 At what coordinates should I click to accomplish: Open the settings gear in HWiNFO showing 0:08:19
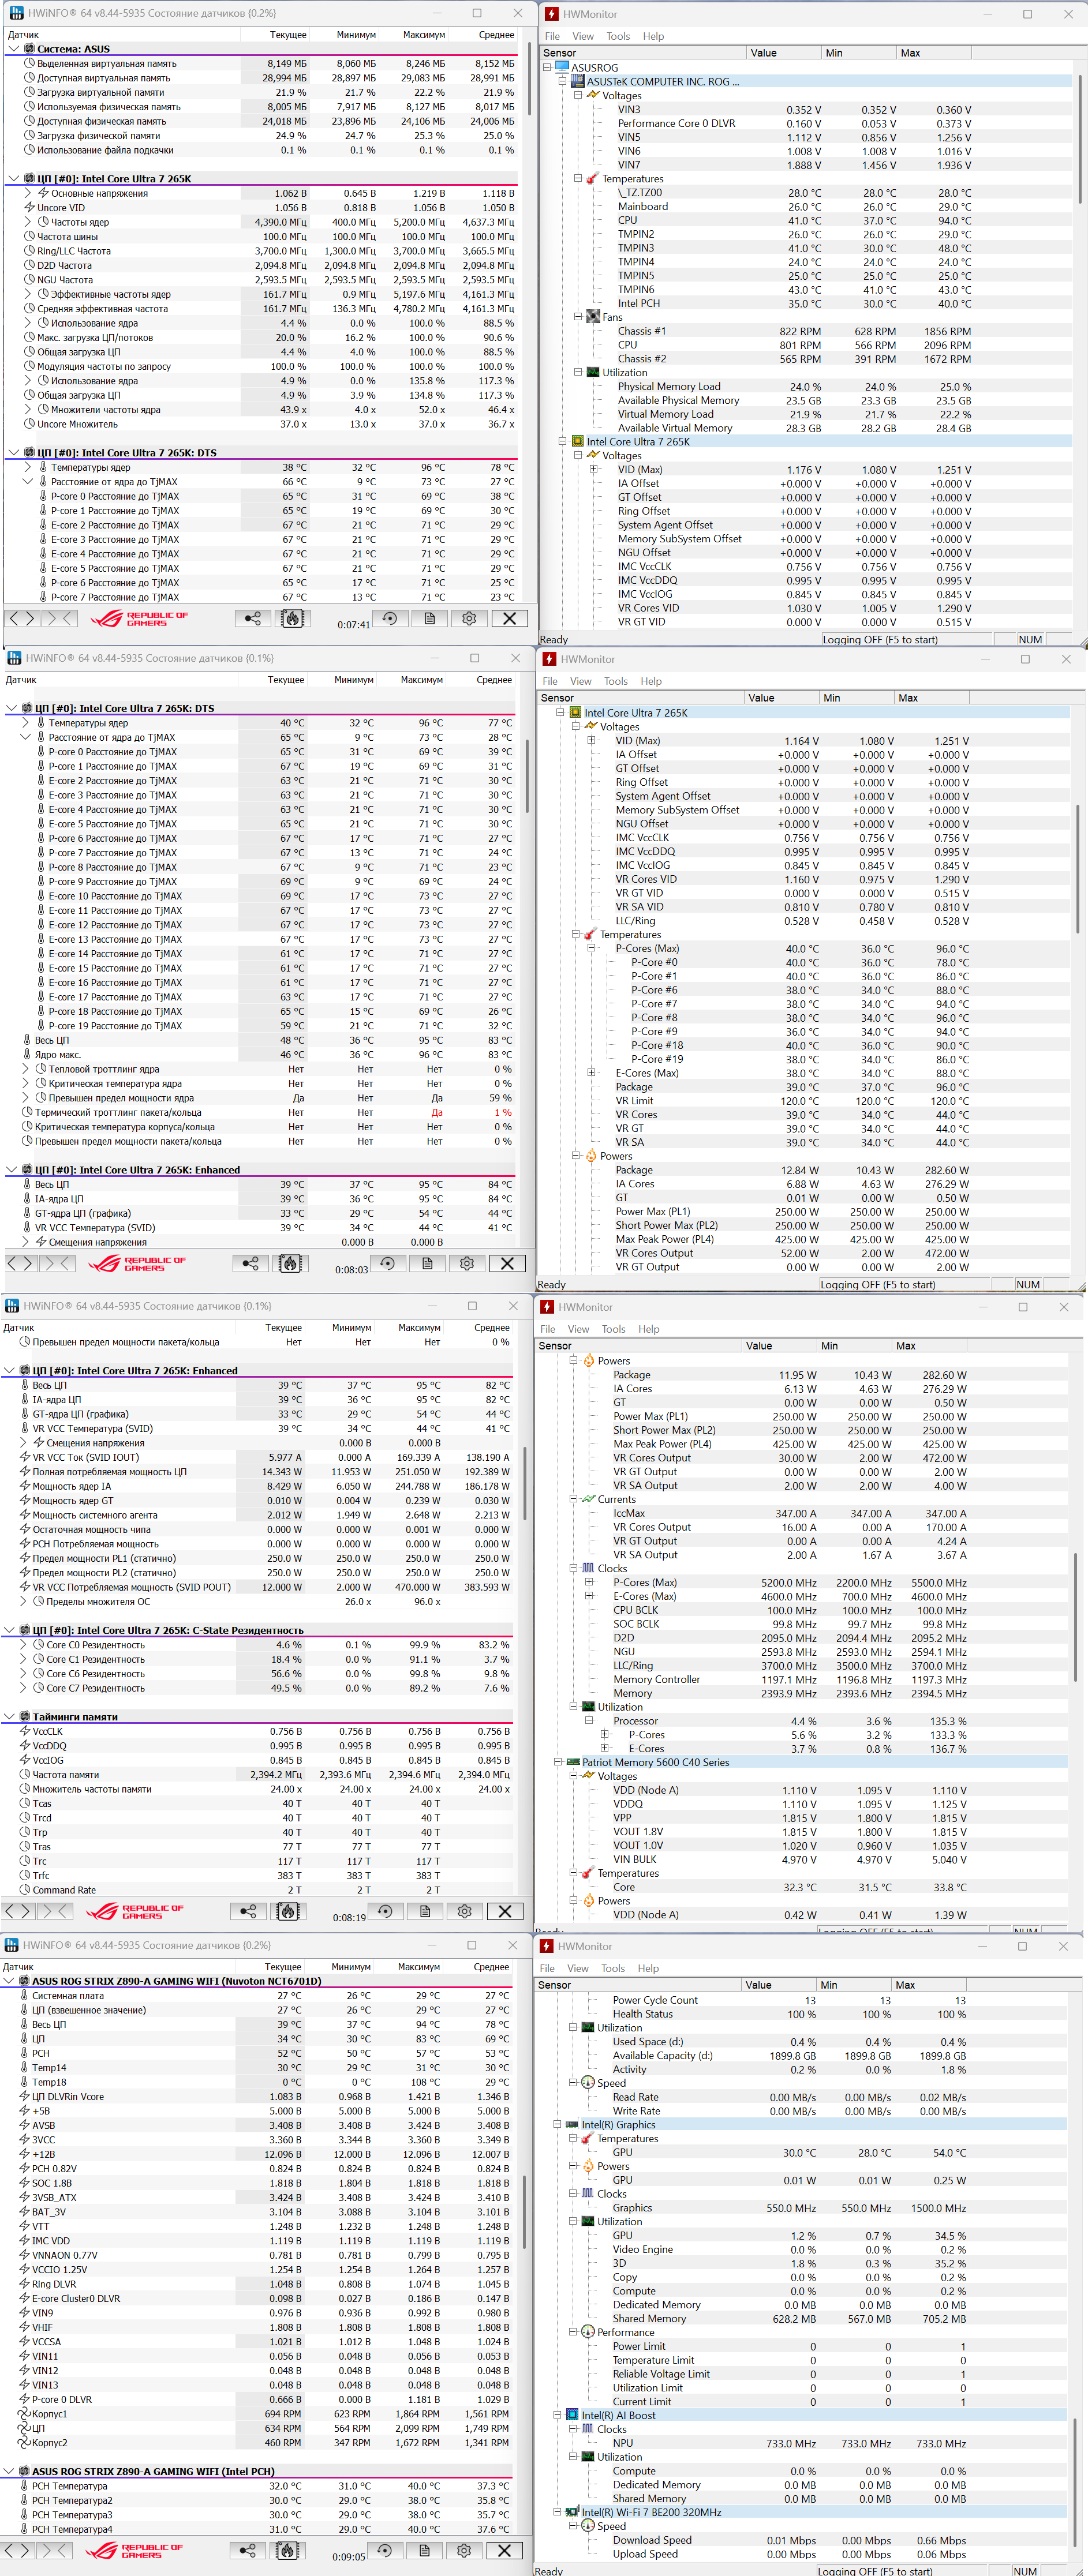pyautogui.click(x=465, y=1911)
